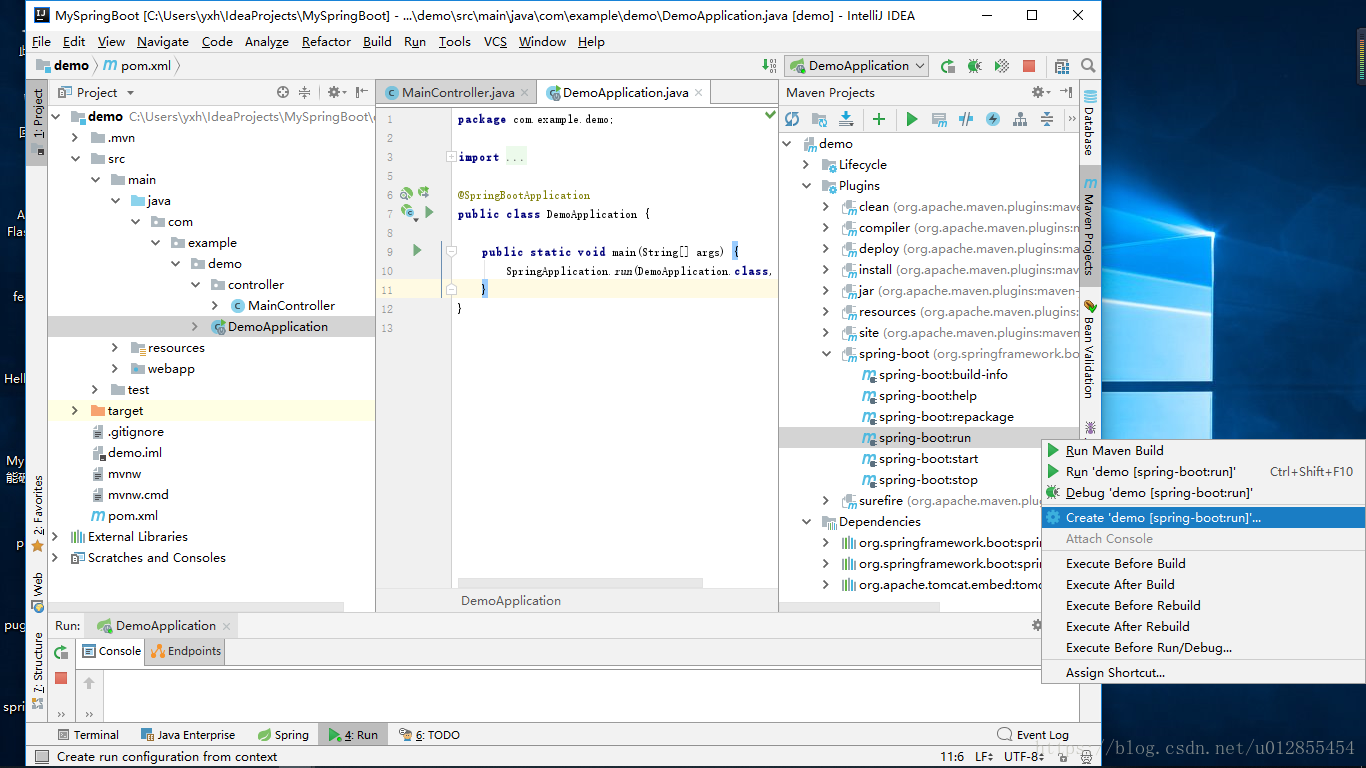The image size is (1366, 768).
Task: Expand the target folder in project tree
Action: 75,411
